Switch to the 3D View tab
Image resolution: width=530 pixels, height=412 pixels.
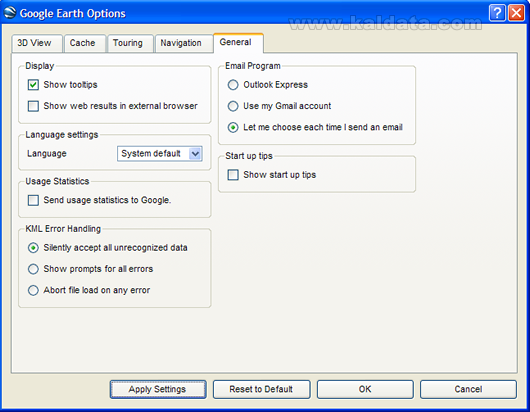tap(37, 43)
